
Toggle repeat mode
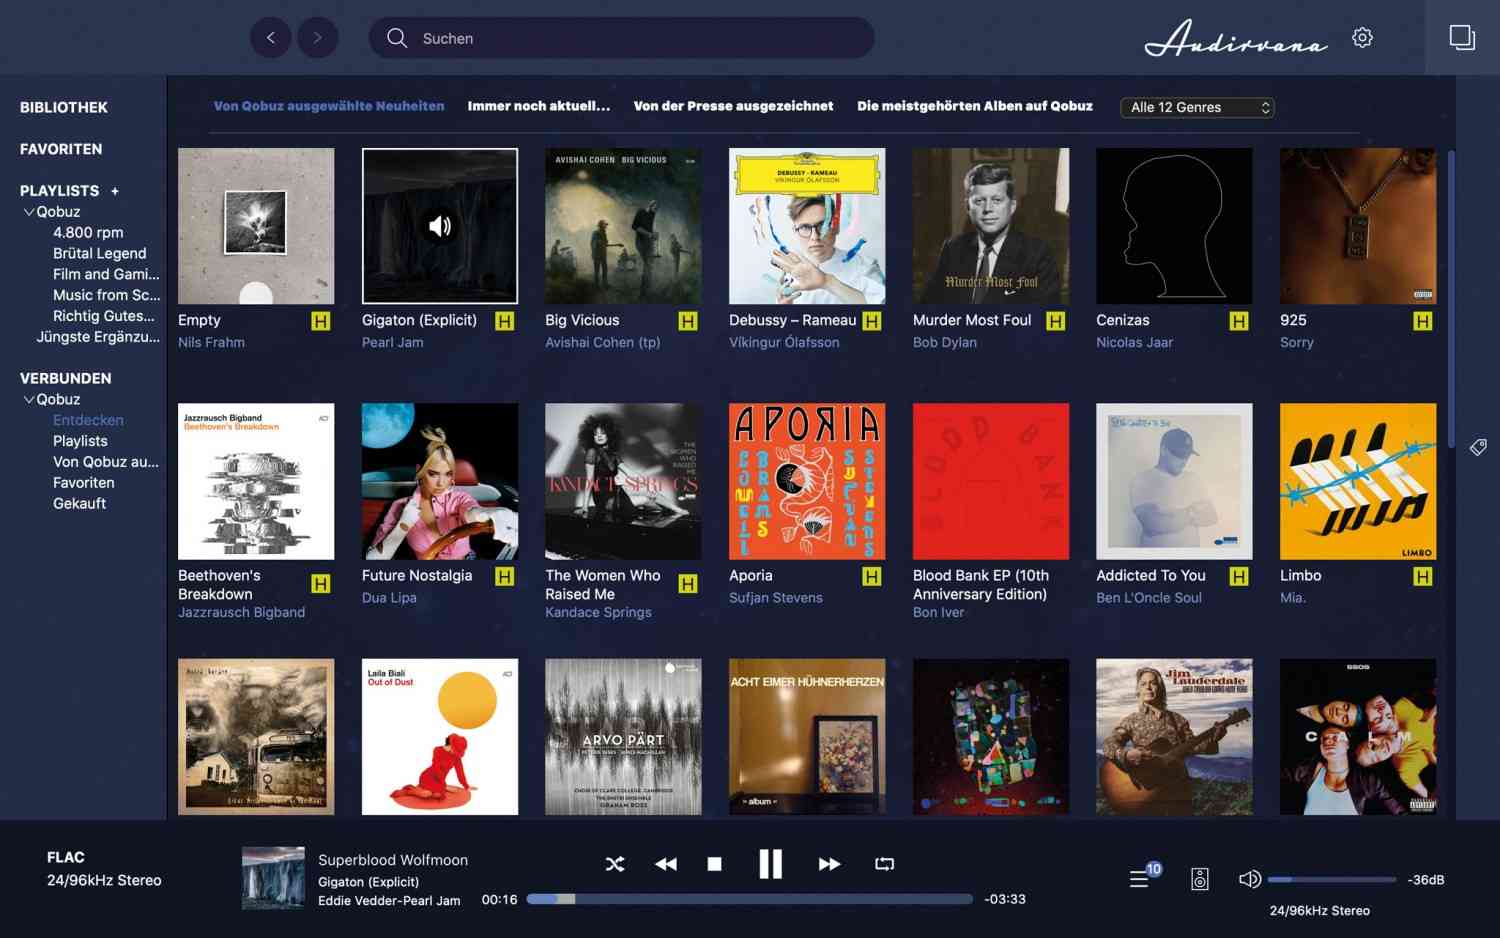pyautogui.click(x=884, y=864)
